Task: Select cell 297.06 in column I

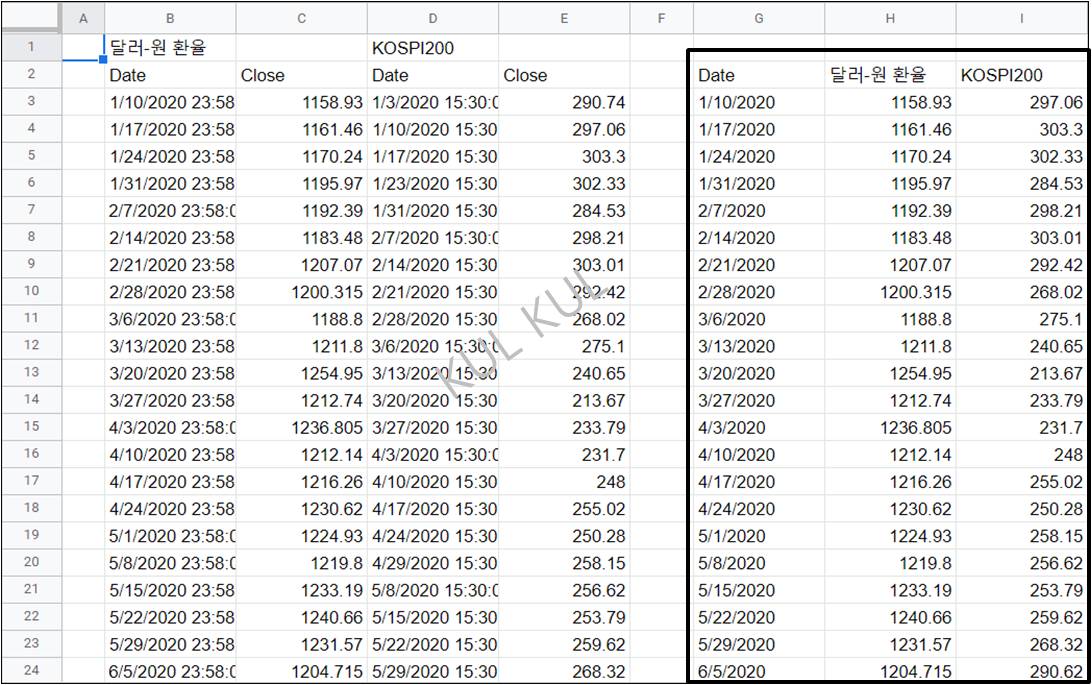Action: coord(1021,102)
